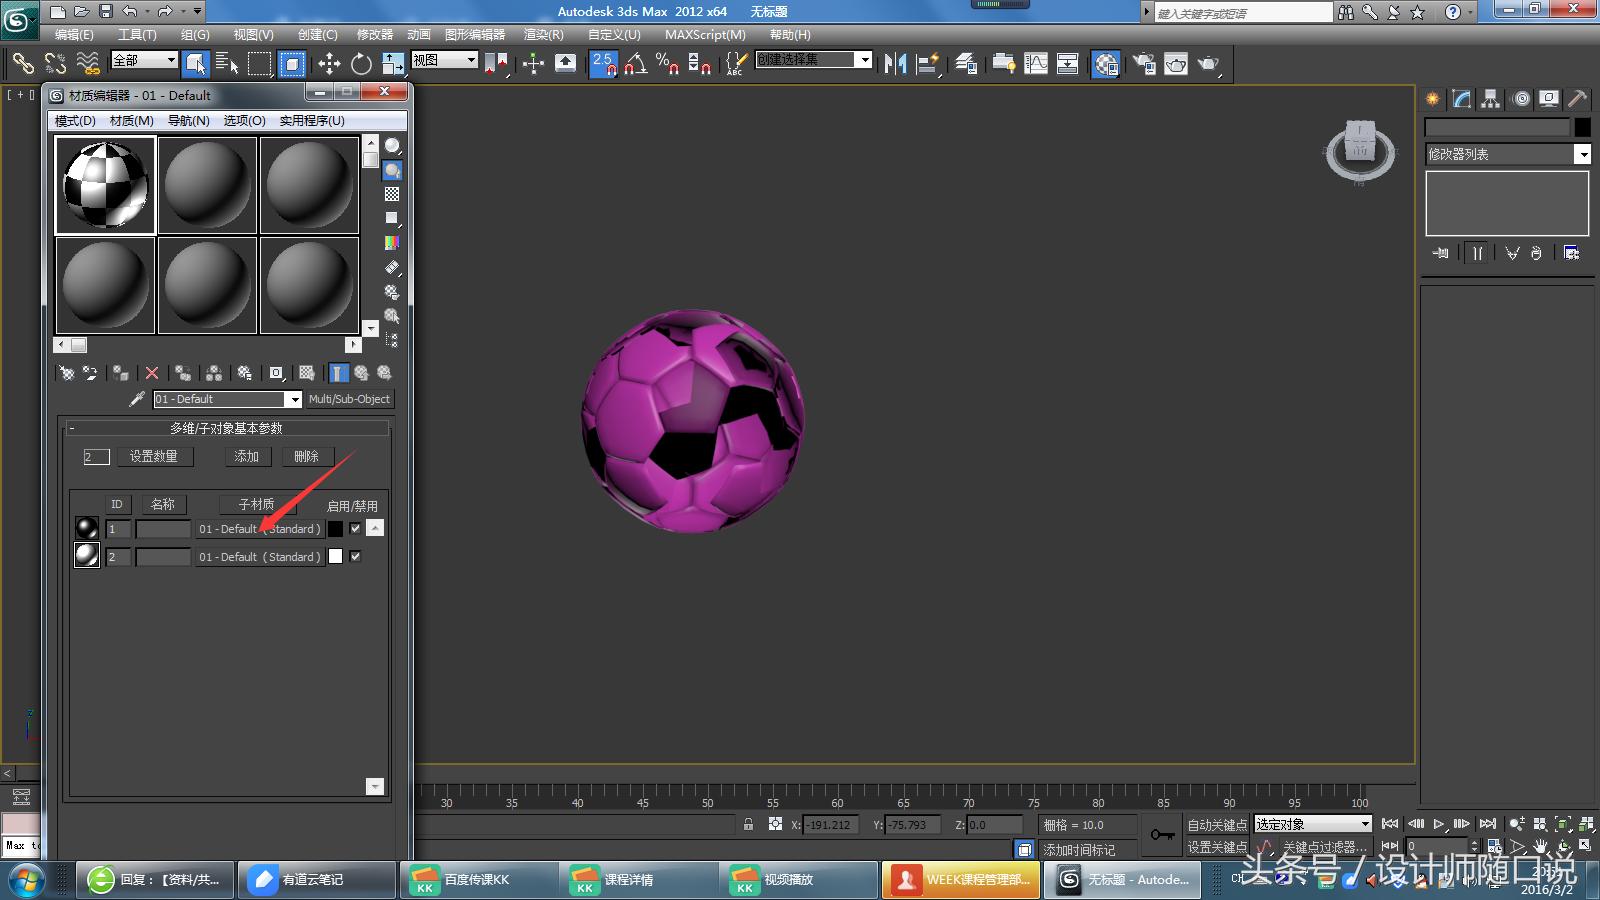
Task: Select the Assign Material to Selection icon
Action: click(120, 372)
